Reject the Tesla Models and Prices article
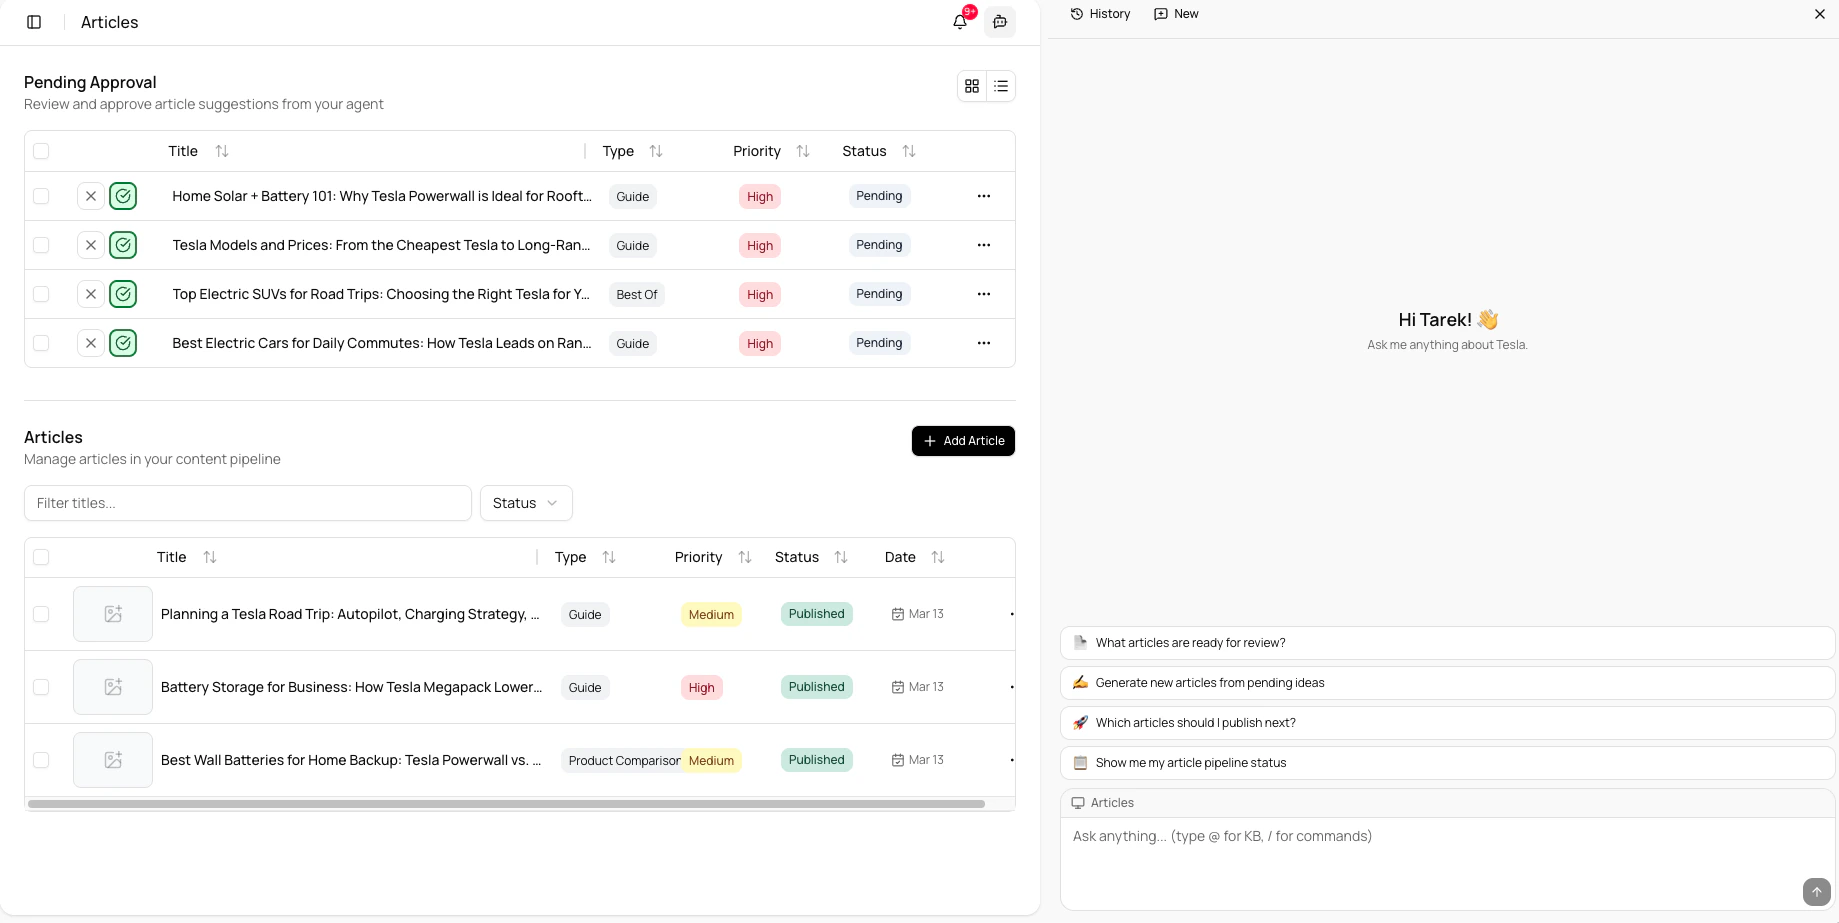 pos(91,245)
